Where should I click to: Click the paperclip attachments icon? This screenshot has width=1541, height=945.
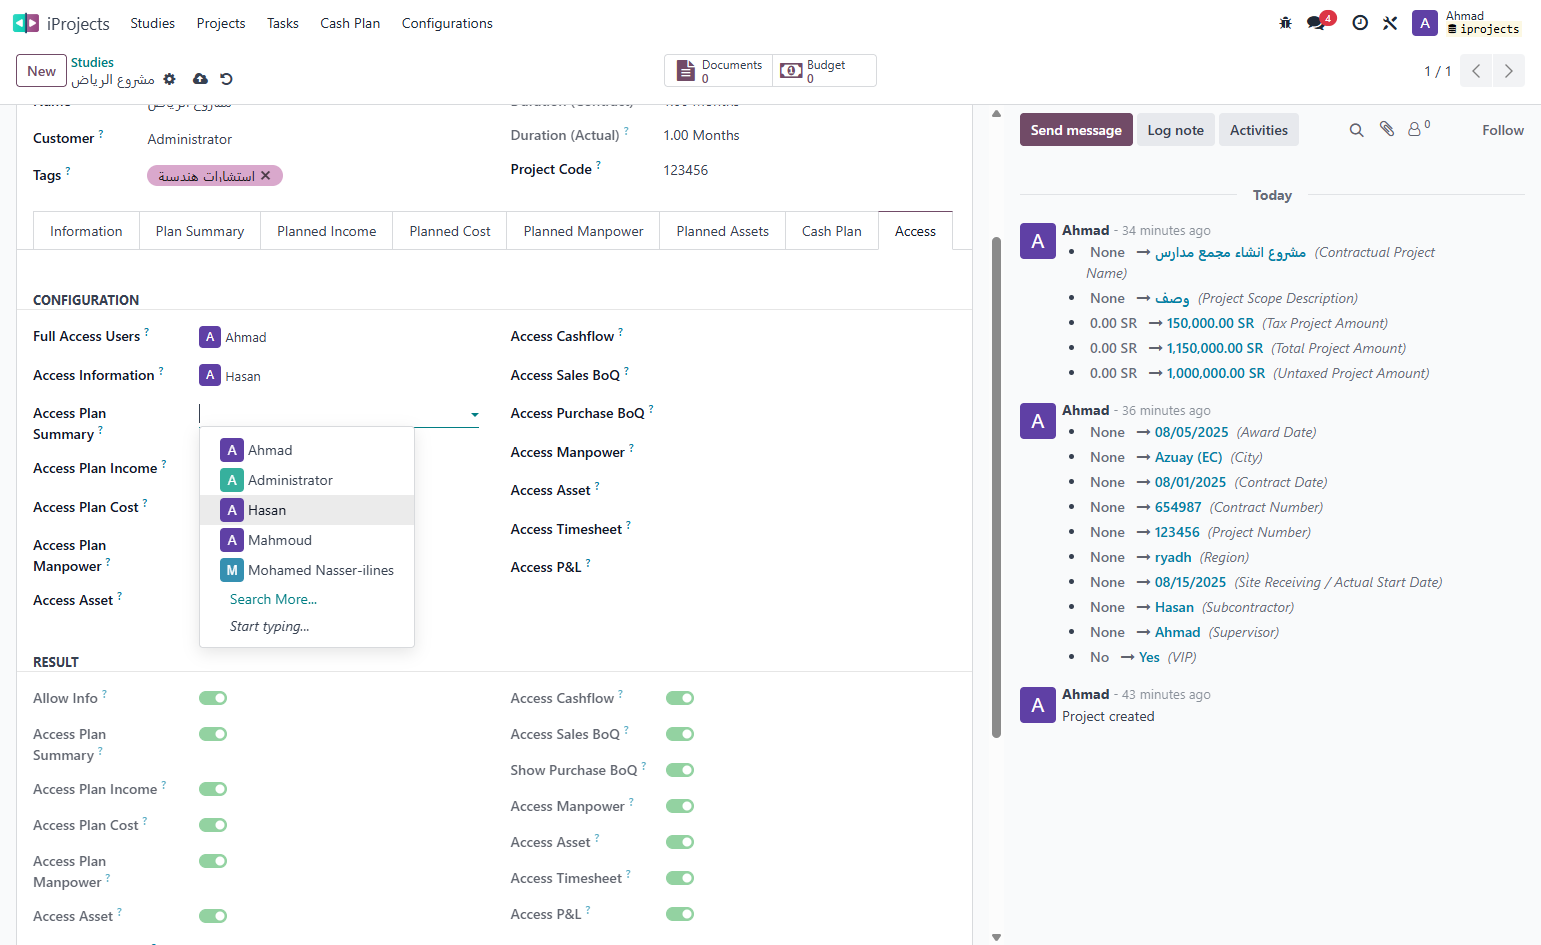[x=1387, y=129]
